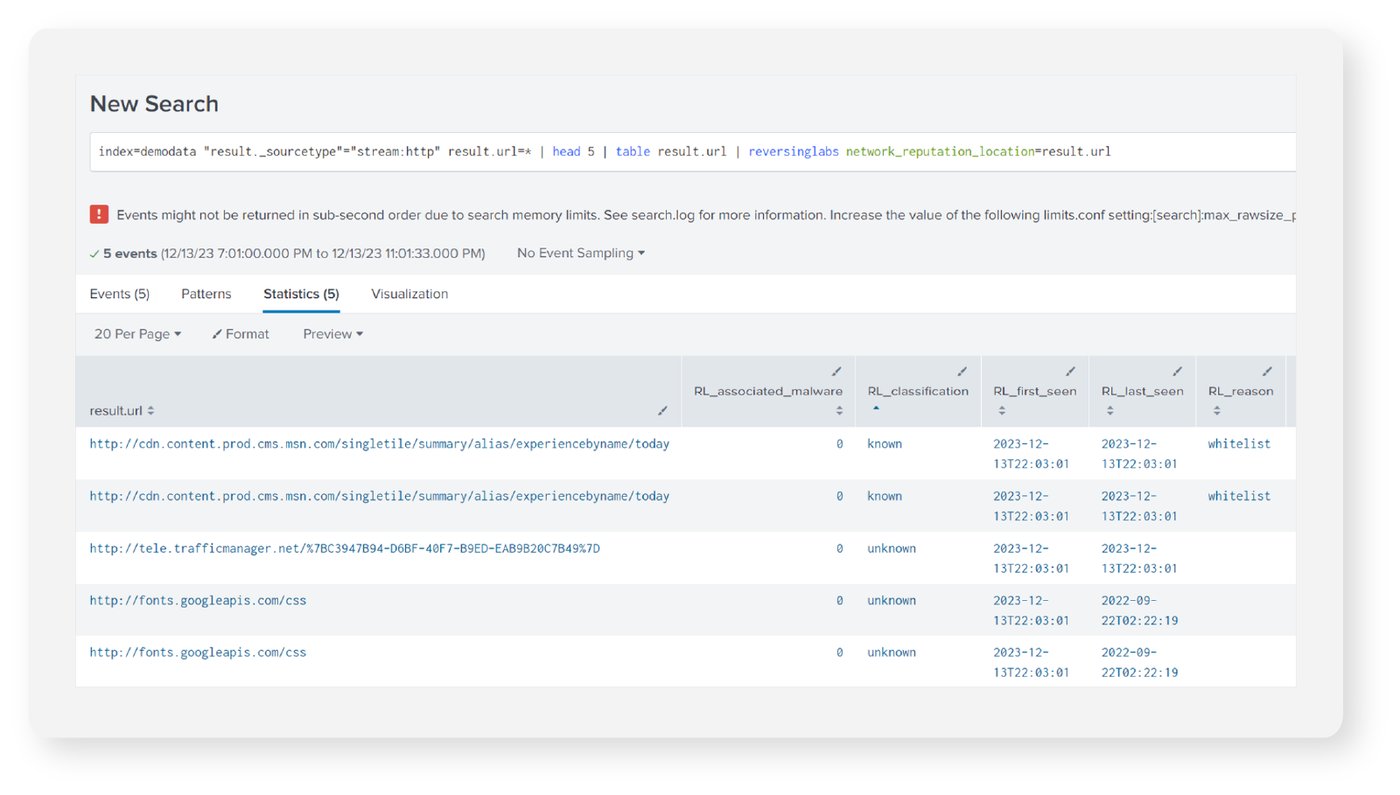Open the Patterns tab
The width and height of the screenshot is (1400, 795).
click(x=206, y=294)
